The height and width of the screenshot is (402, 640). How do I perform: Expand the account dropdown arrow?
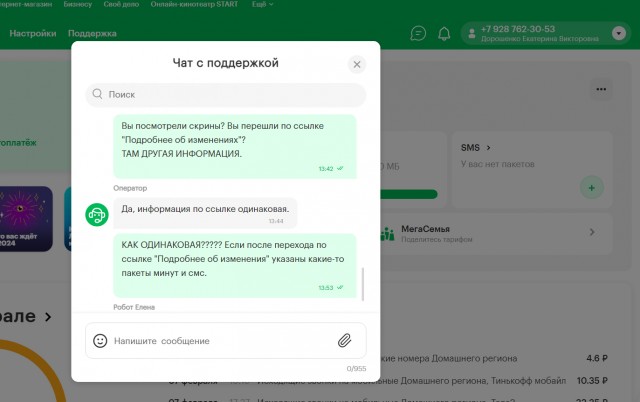(619, 33)
